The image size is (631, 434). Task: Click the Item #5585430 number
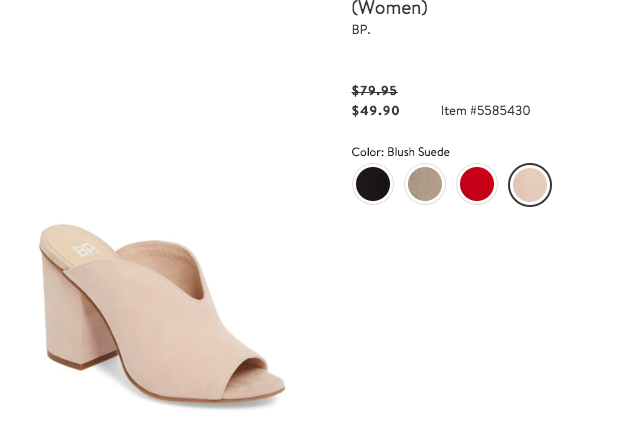[x=485, y=111]
